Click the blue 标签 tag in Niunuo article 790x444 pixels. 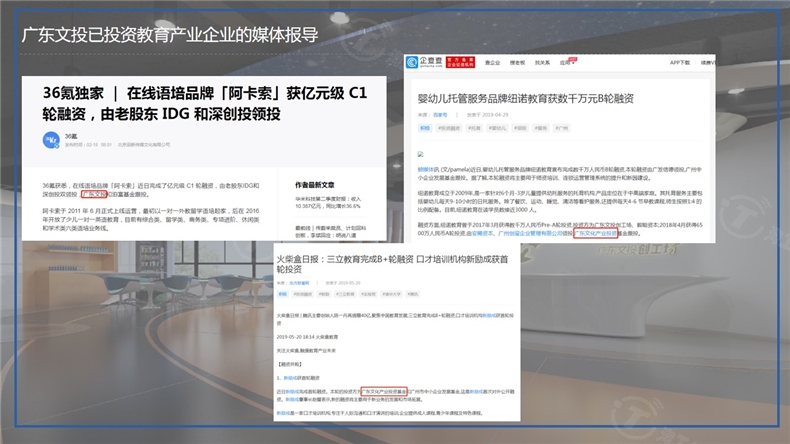point(424,129)
